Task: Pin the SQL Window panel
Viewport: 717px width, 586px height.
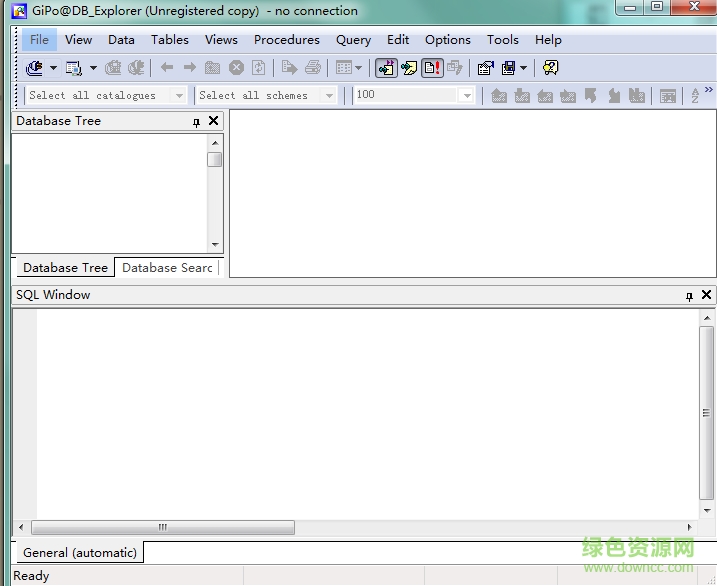Action: pyautogui.click(x=690, y=296)
